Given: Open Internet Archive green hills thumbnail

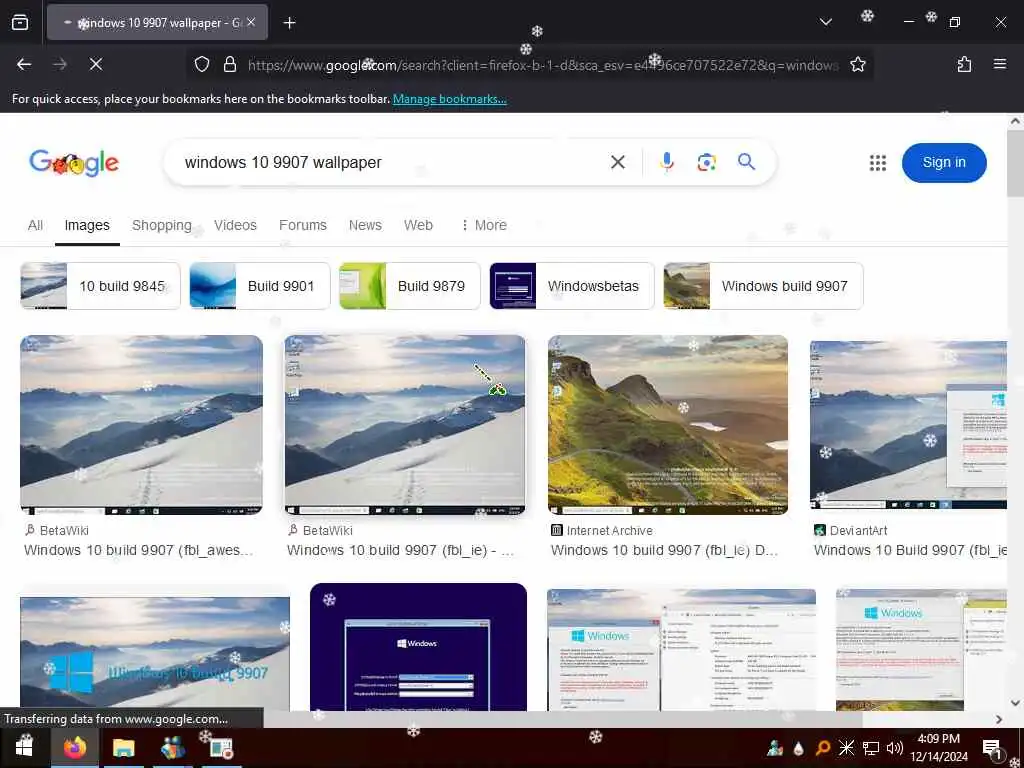Looking at the screenshot, I should coord(667,424).
